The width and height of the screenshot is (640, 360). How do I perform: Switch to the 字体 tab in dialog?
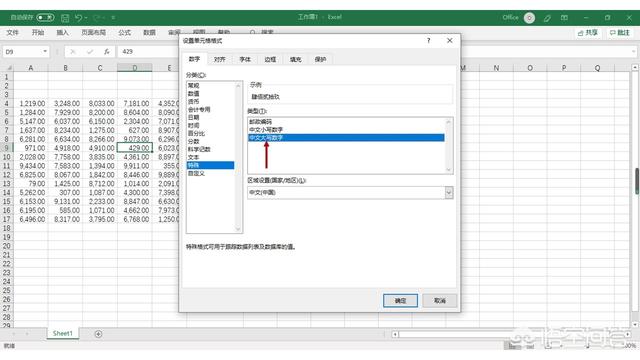coord(245,60)
